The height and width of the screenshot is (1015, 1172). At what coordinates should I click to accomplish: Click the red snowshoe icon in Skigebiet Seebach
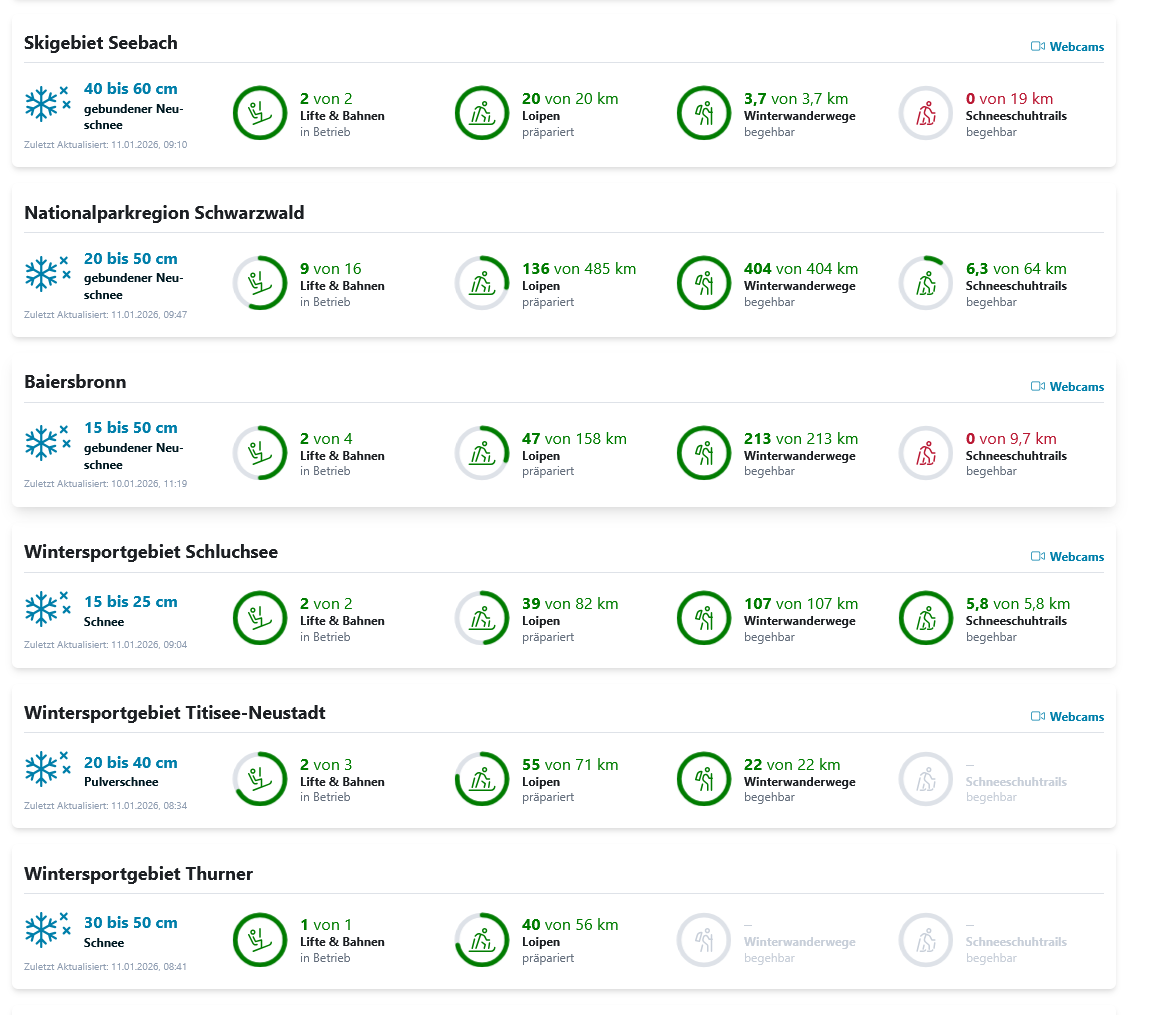point(926,113)
